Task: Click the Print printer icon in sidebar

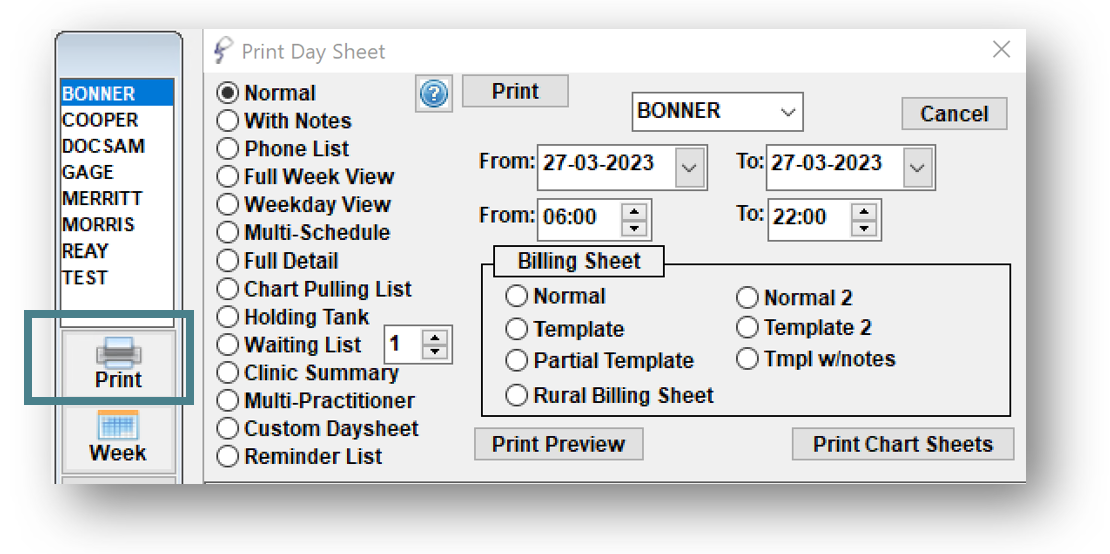Action: click(118, 366)
